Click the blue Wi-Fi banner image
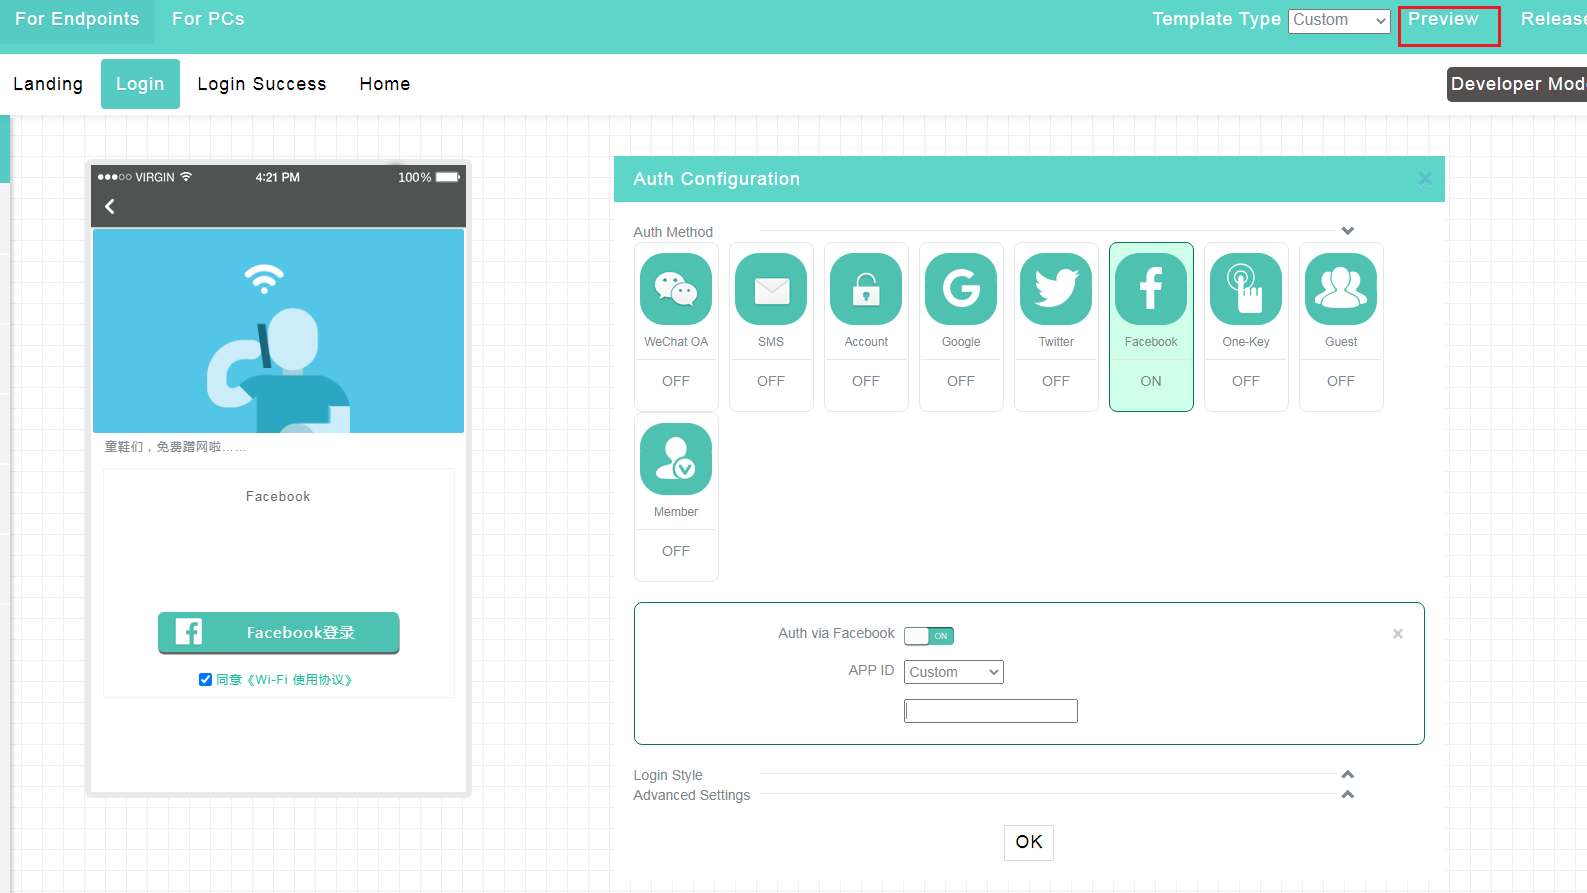The height and width of the screenshot is (893, 1587). coord(279,331)
